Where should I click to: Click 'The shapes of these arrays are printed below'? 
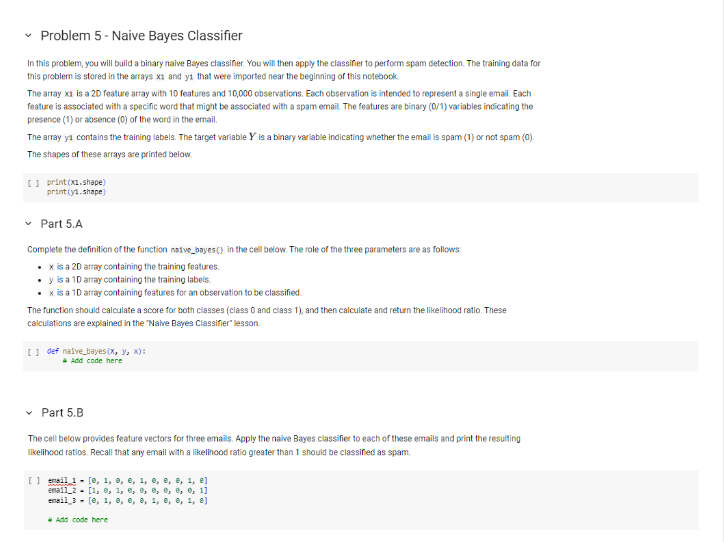click(x=109, y=154)
